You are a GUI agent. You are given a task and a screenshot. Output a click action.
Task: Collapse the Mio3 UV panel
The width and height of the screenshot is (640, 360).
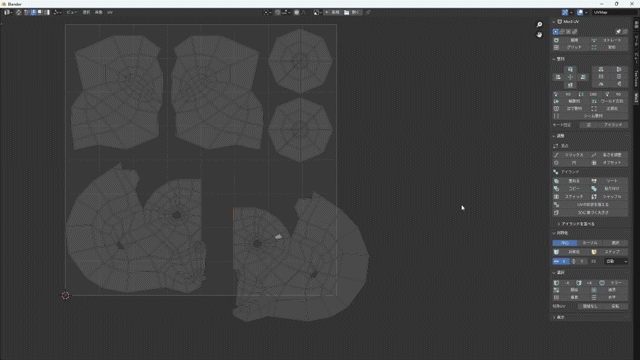click(554, 22)
